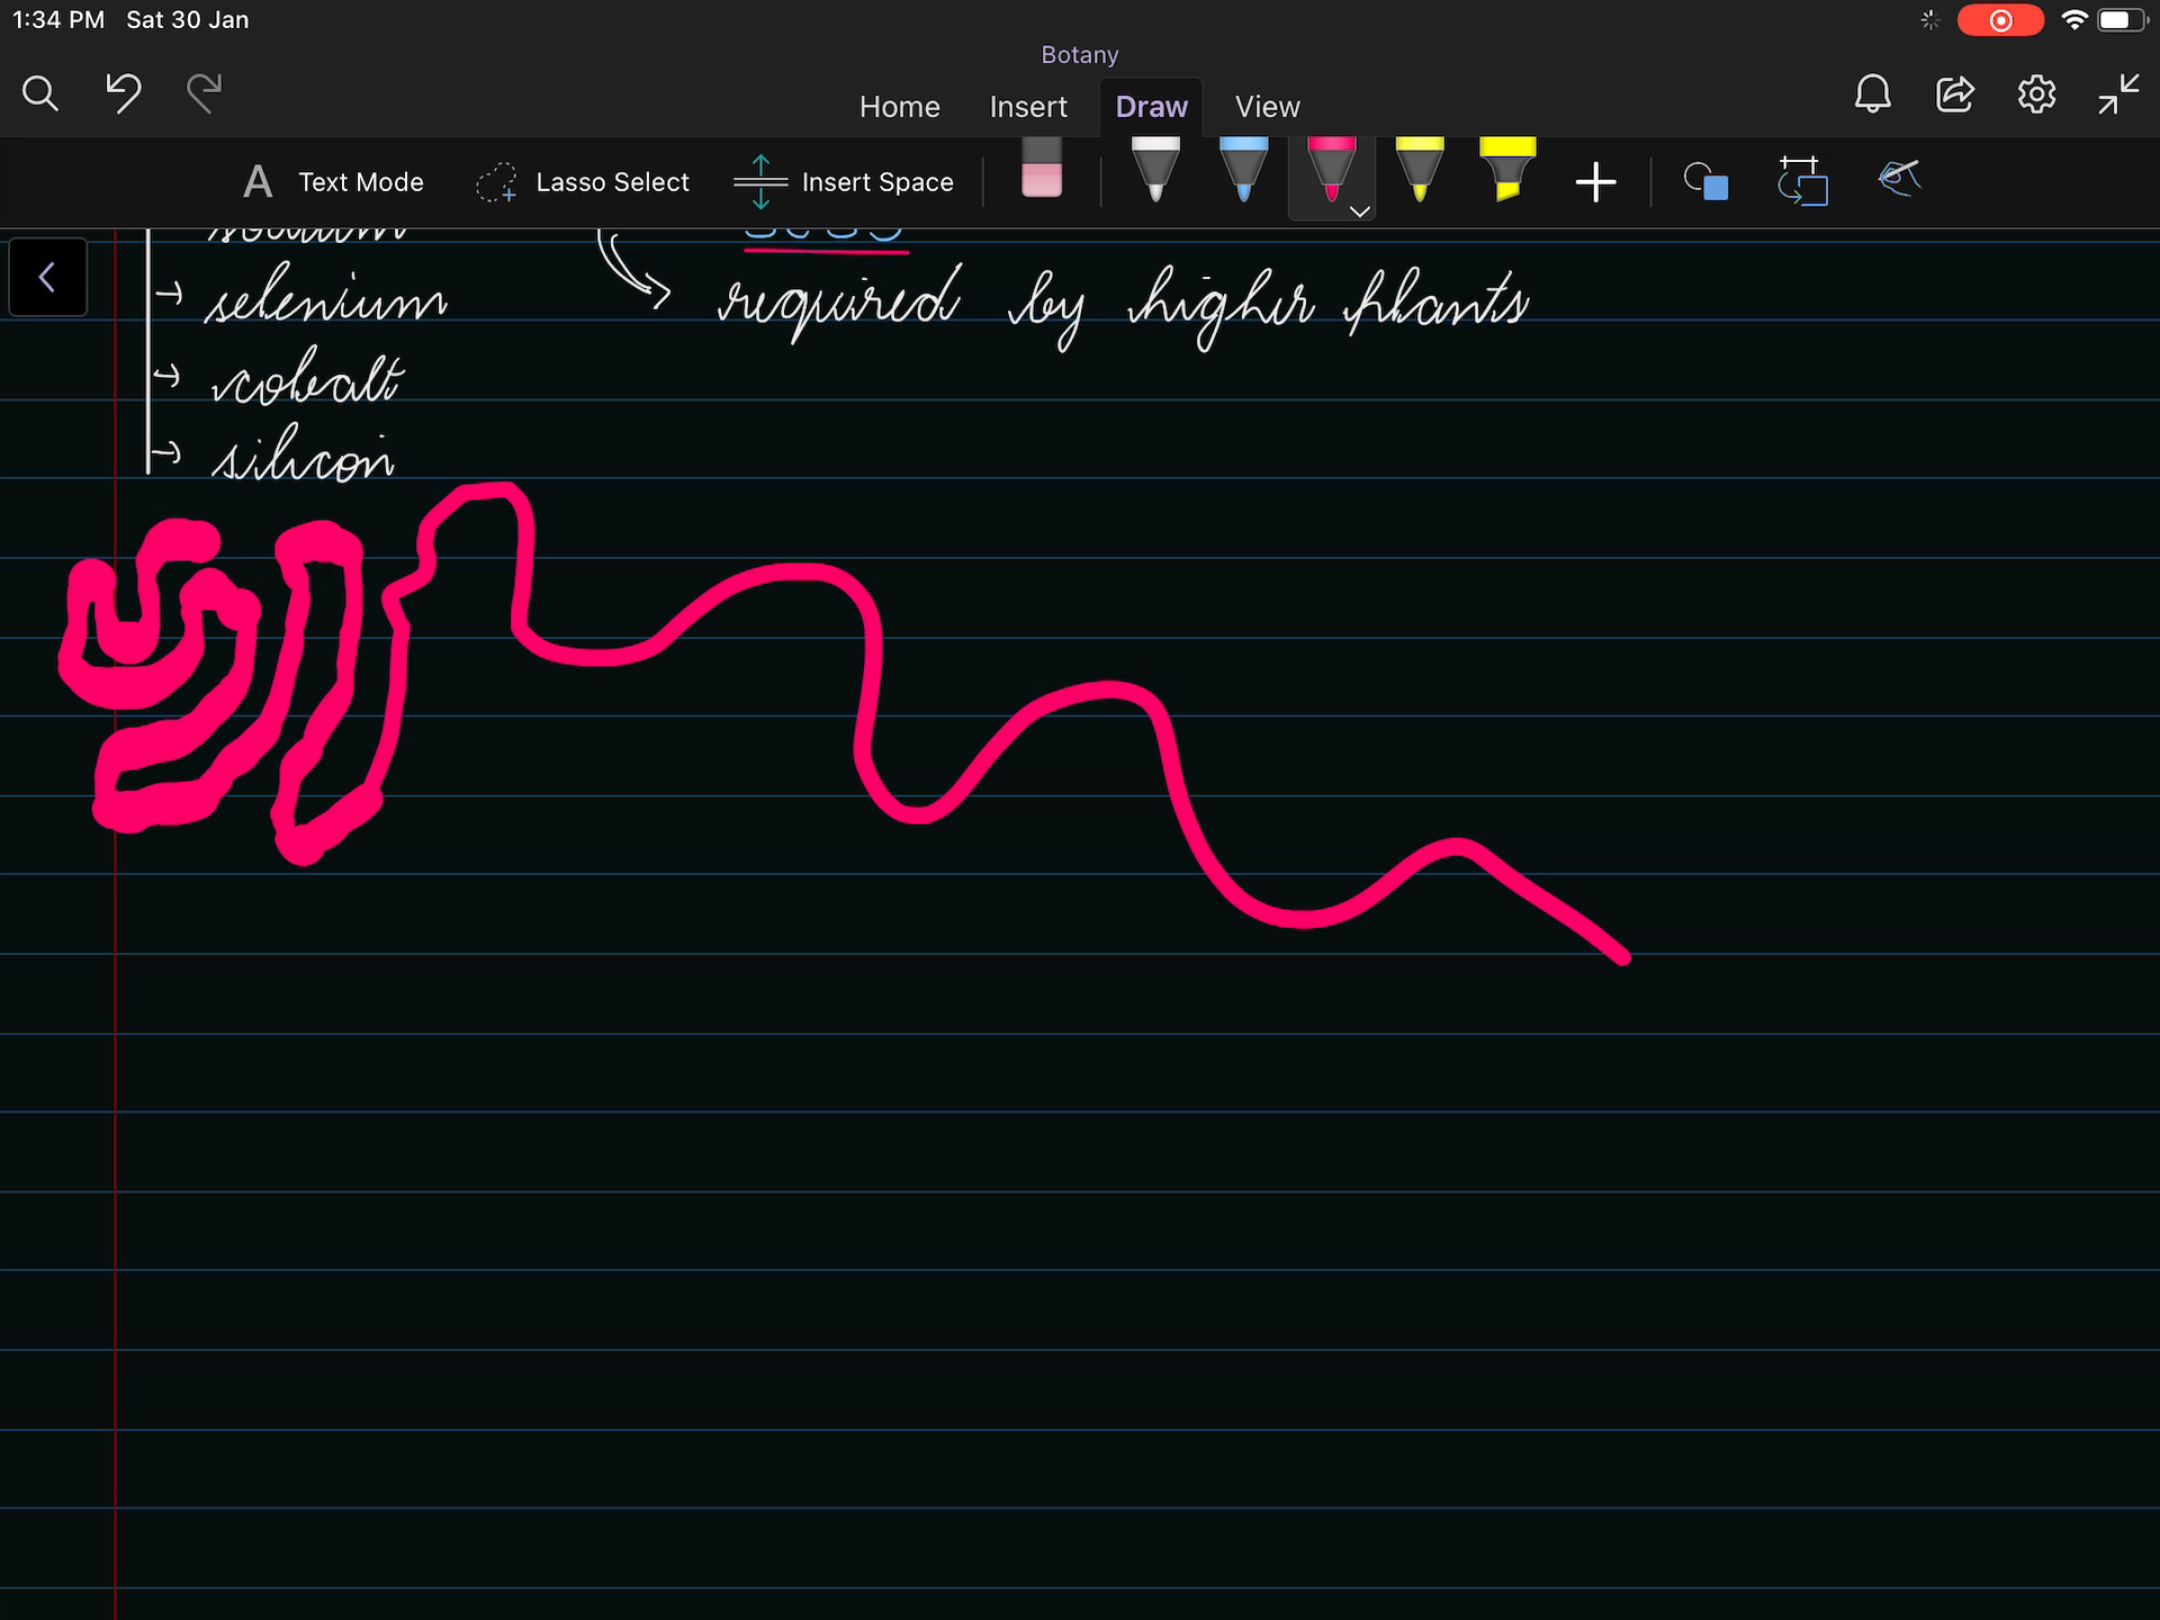Open settings gear
Image resolution: width=2160 pixels, height=1620 pixels.
(2036, 94)
